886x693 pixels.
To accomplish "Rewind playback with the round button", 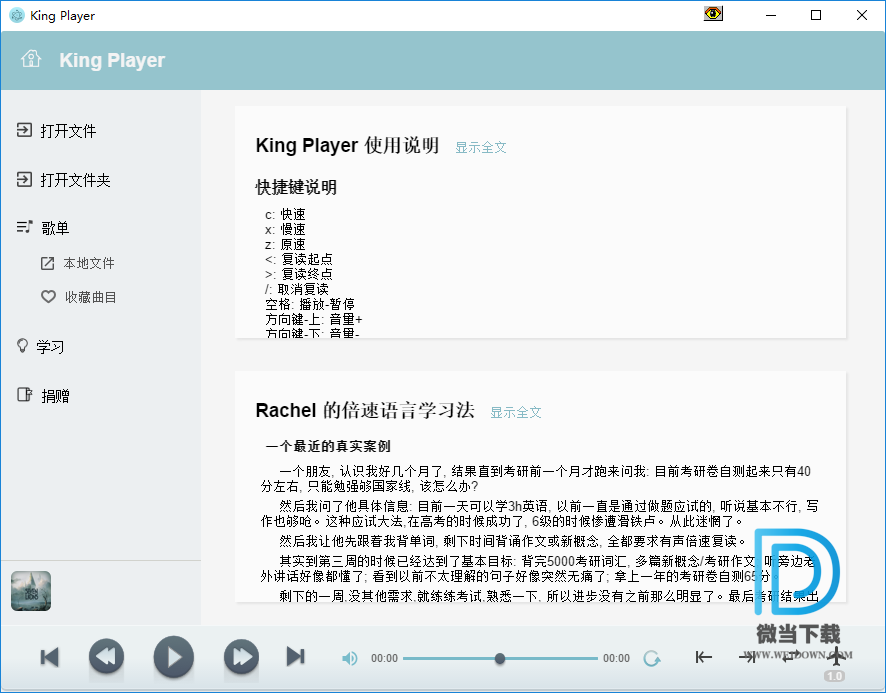I will pos(106,657).
